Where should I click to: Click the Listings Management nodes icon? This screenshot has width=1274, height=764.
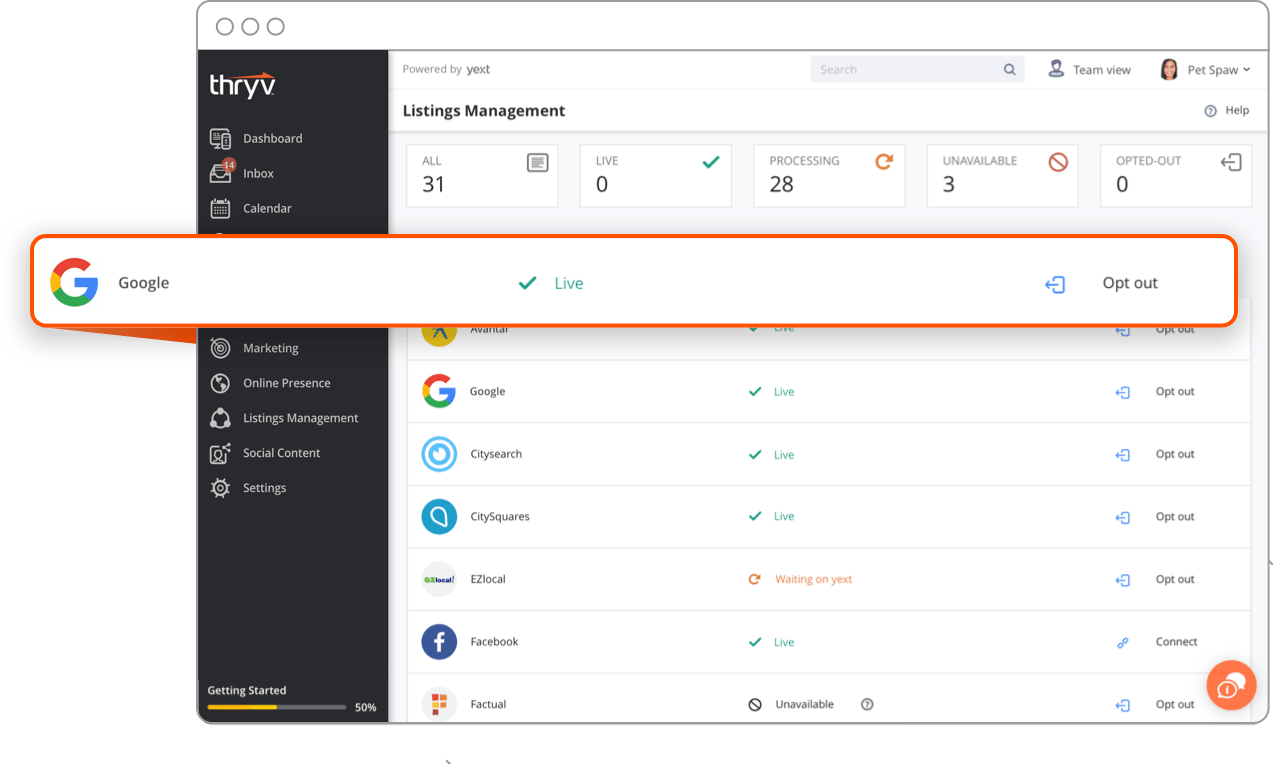pyautogui.click(x=220, y=418)
